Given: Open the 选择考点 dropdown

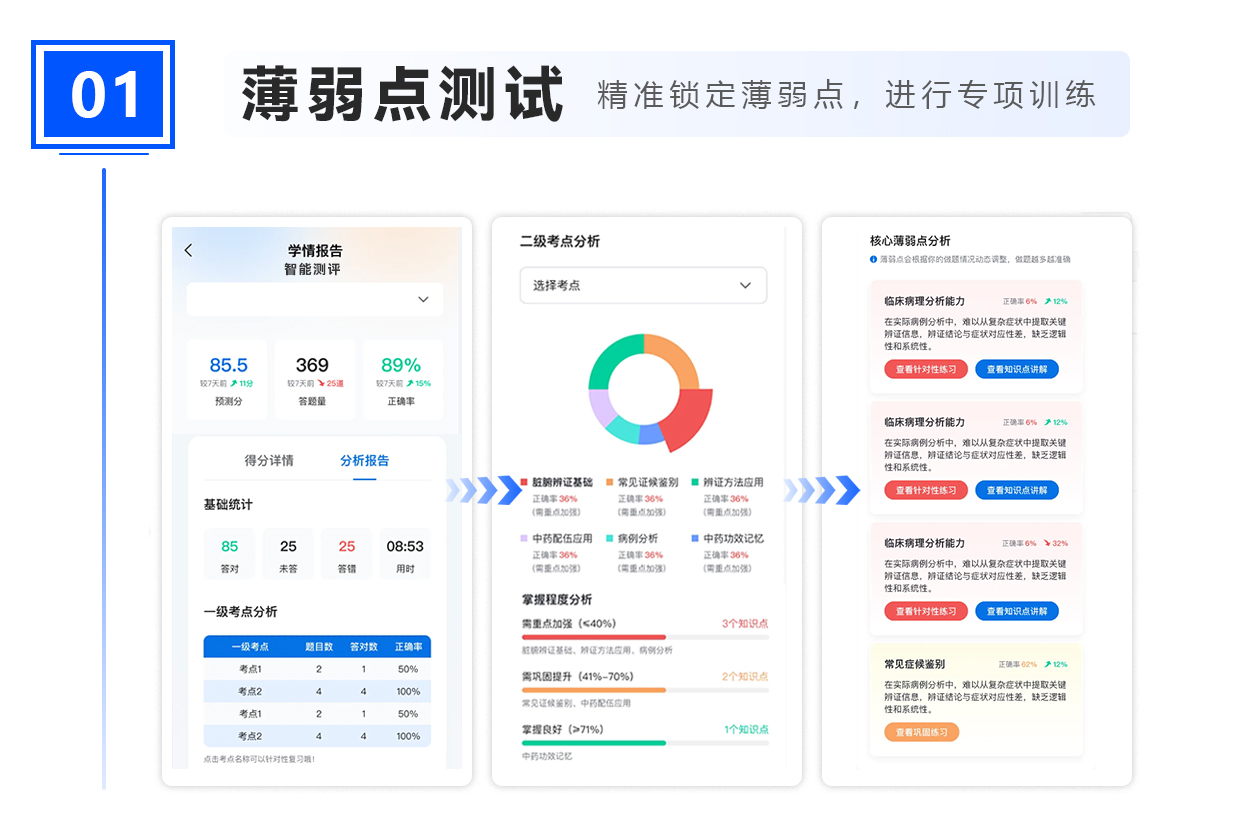Looking at the screenshot, I should [x=643, y=285].
